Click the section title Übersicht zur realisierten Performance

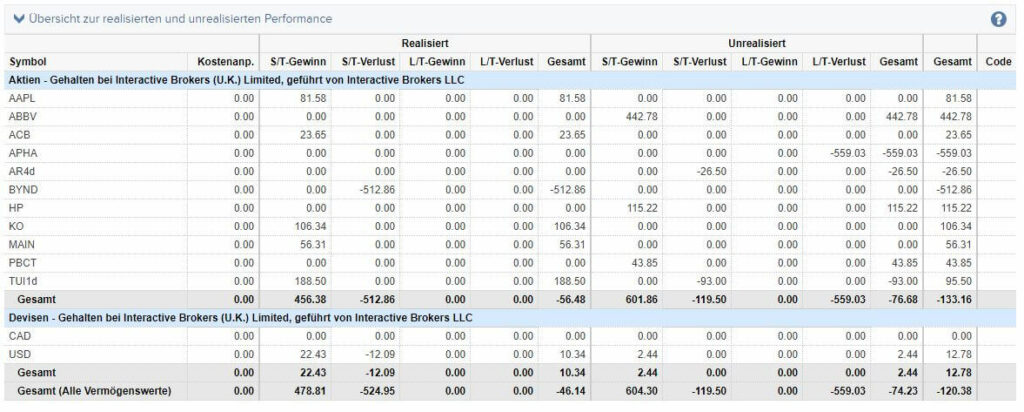coord(180,19)
